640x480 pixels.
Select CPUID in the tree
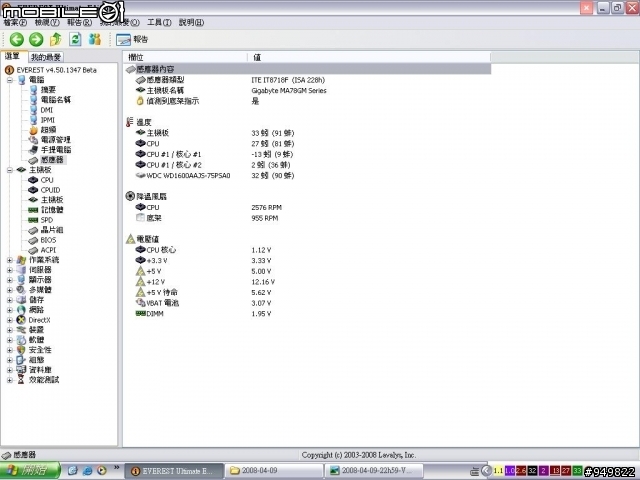tap(50, 190)
